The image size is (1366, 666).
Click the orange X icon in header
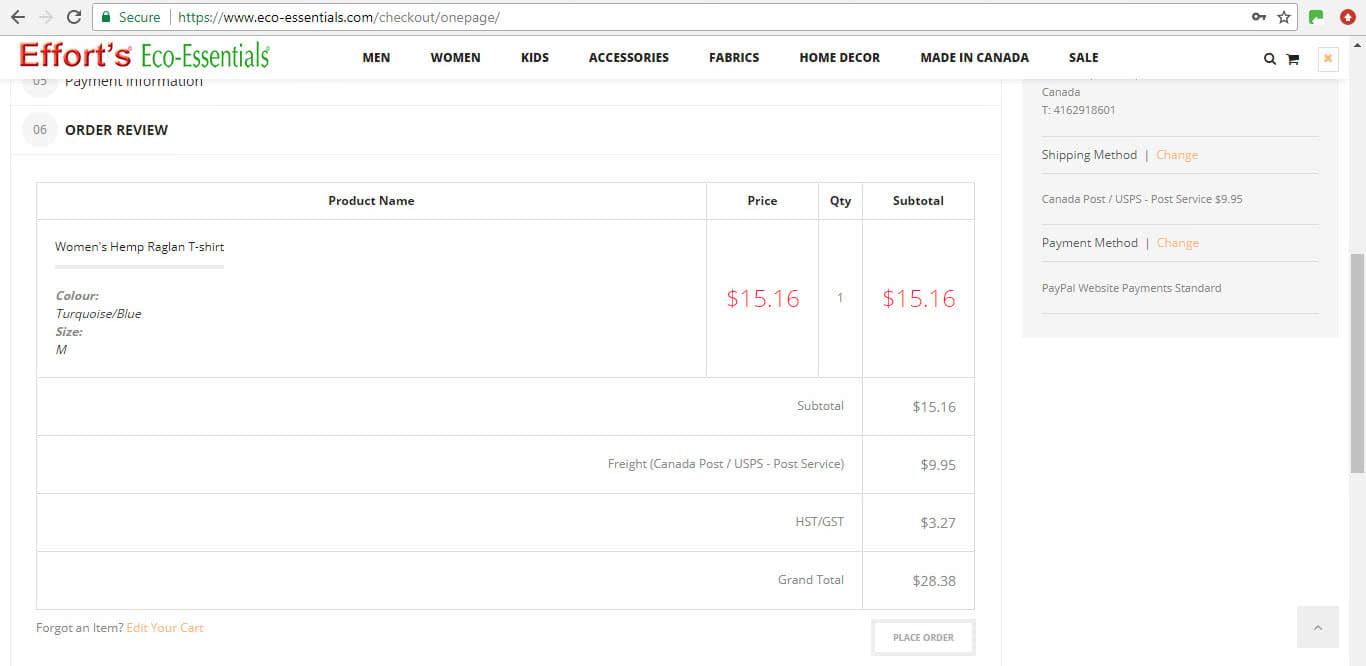[1328, 59]
